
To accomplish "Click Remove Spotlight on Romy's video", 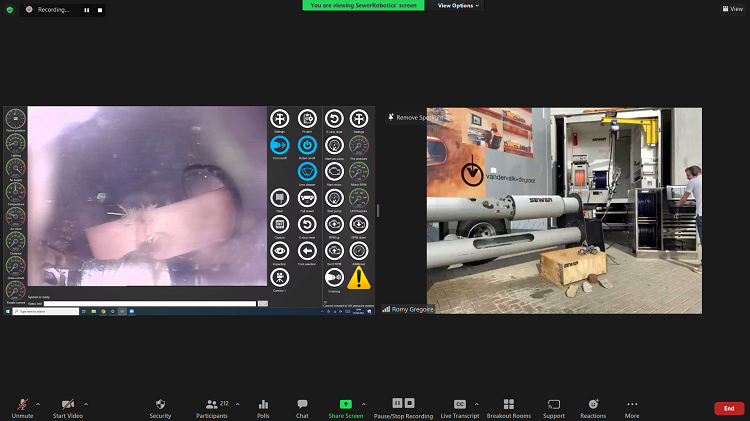I will [417, 117].
